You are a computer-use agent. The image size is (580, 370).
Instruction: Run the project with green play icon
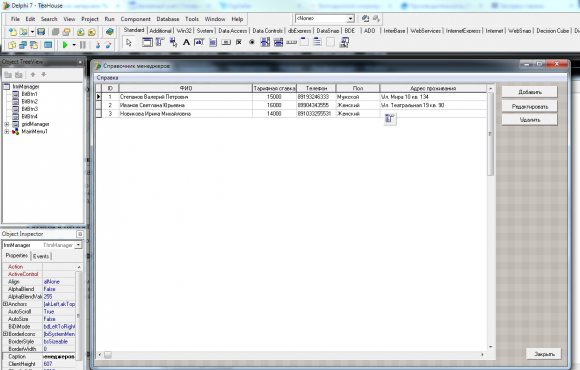pos(65,45)
